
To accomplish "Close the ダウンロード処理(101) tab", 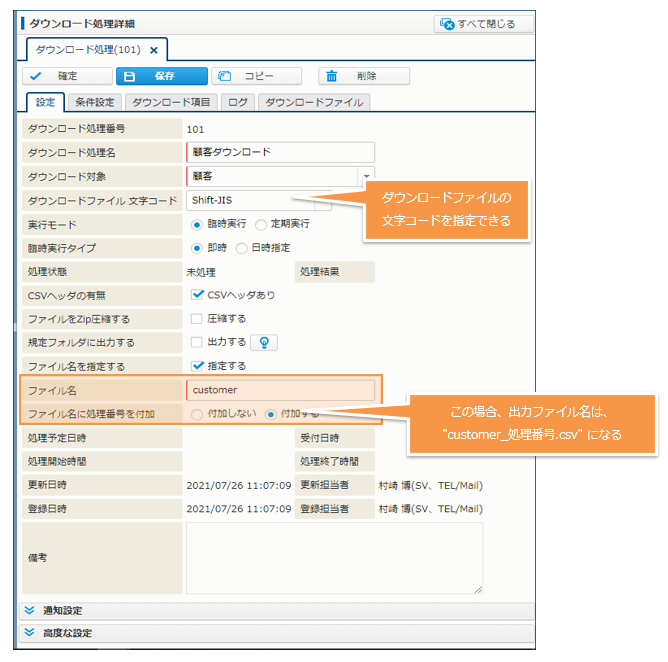I will [153, 49].
